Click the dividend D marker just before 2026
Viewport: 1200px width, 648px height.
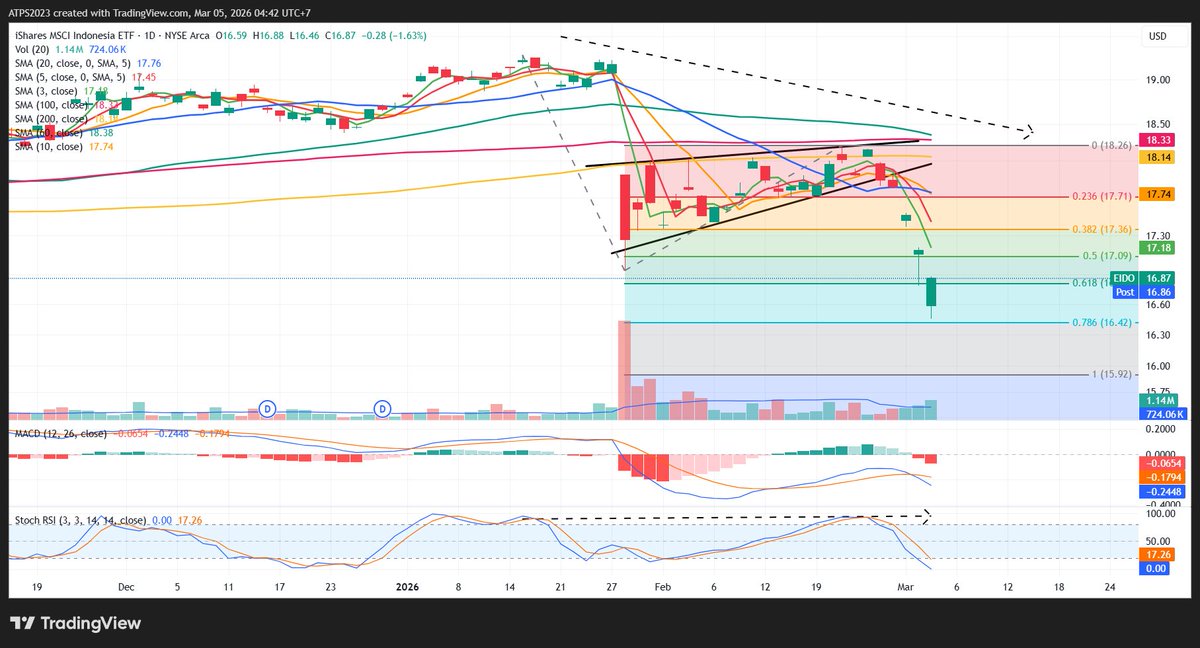click(382, 408)
